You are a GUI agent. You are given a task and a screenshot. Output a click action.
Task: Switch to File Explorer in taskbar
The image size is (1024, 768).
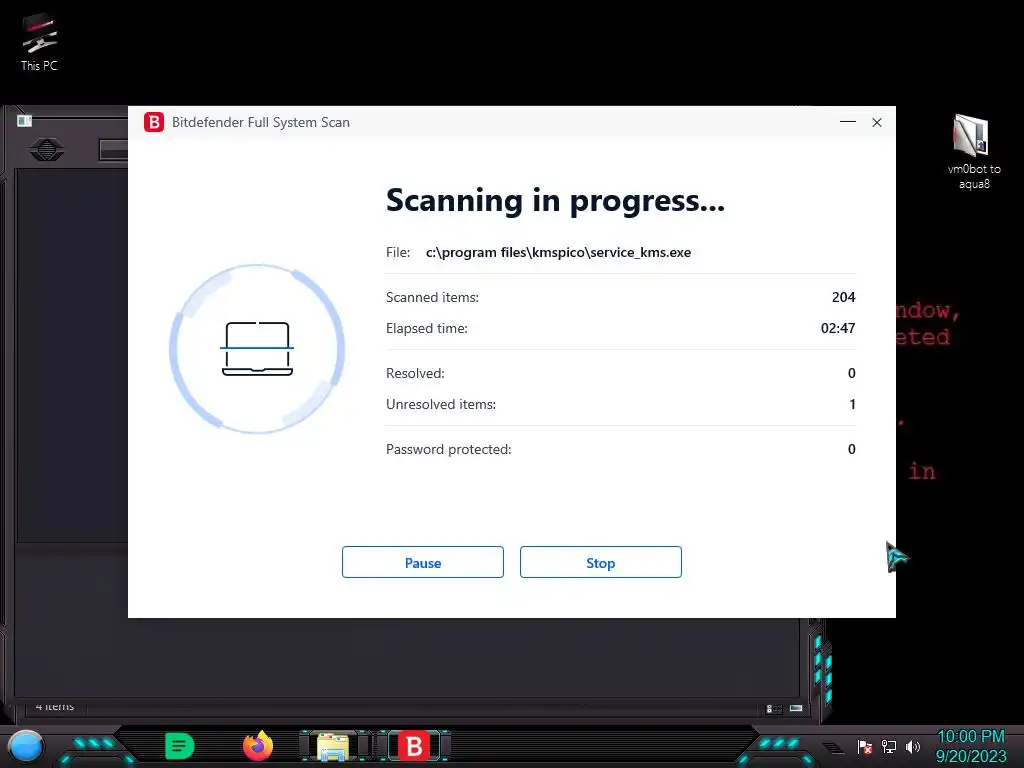[333, 746]
